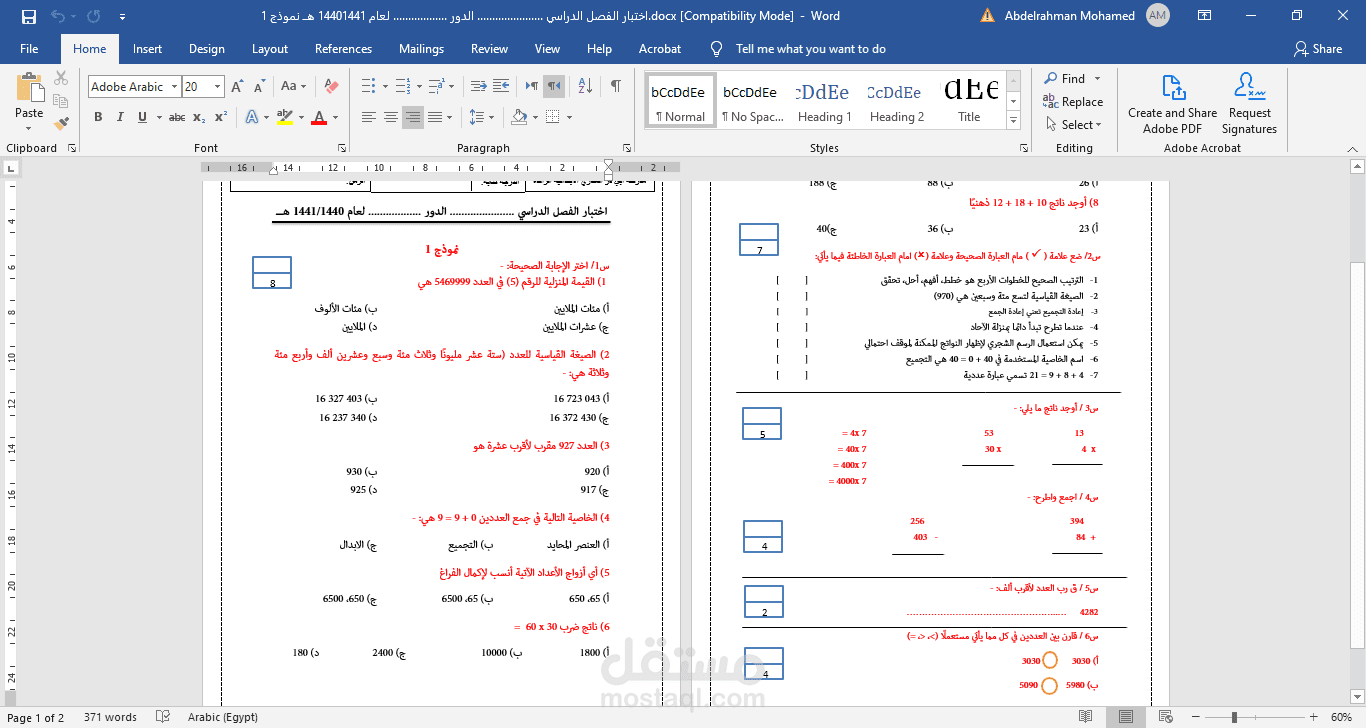Image resolution: width=1366 pixels, height=728 pixels.
Task: Apply red font color
Action: click(x=319, y=117)
